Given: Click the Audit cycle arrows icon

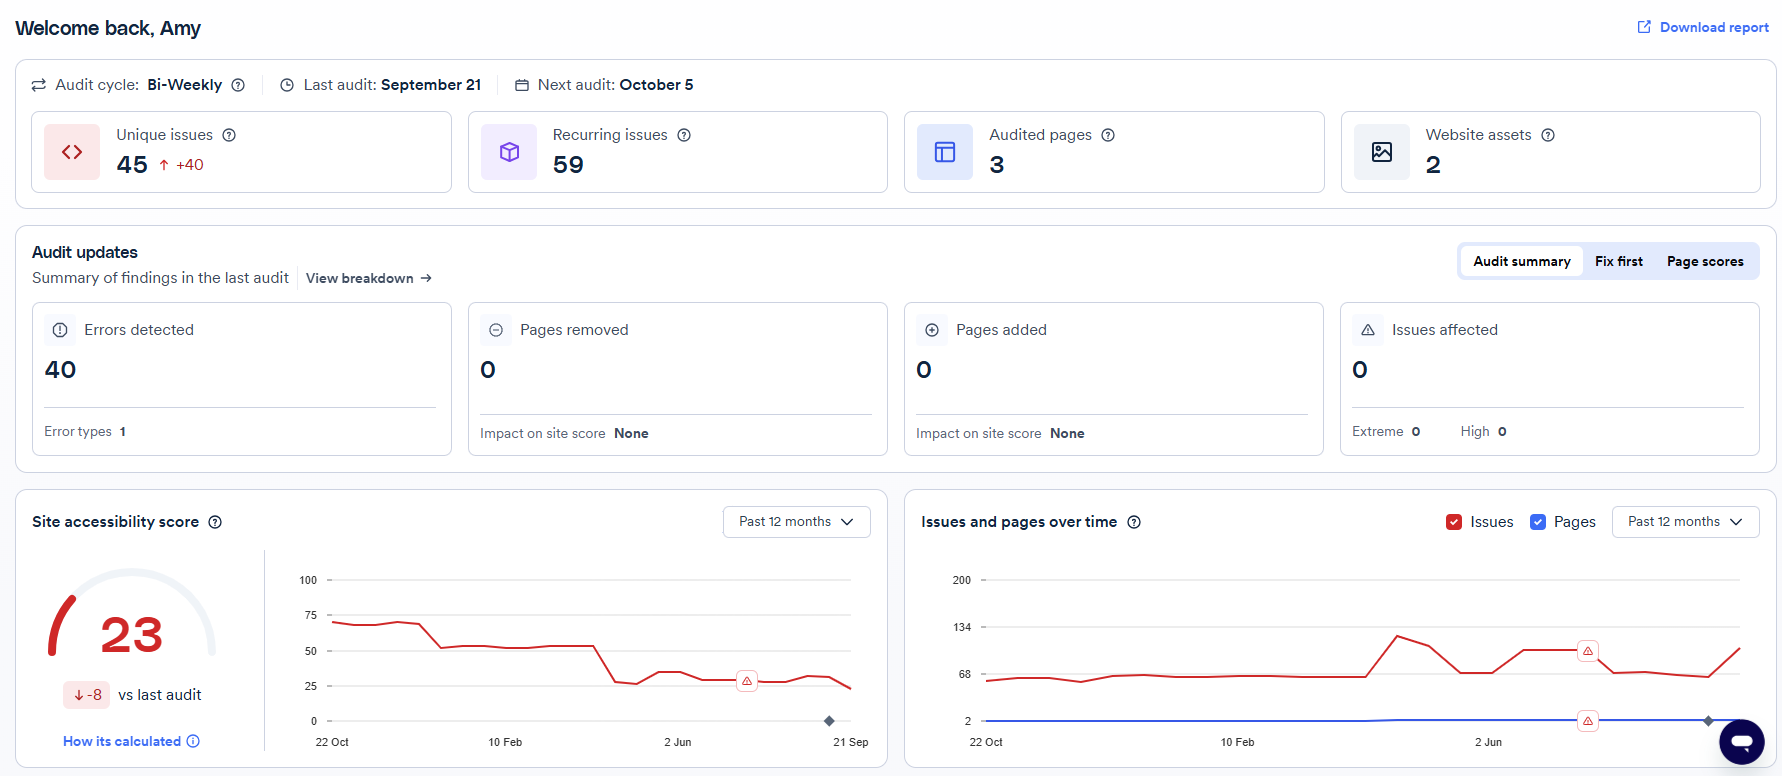Looking at the screenshot, I should [39, 85].
